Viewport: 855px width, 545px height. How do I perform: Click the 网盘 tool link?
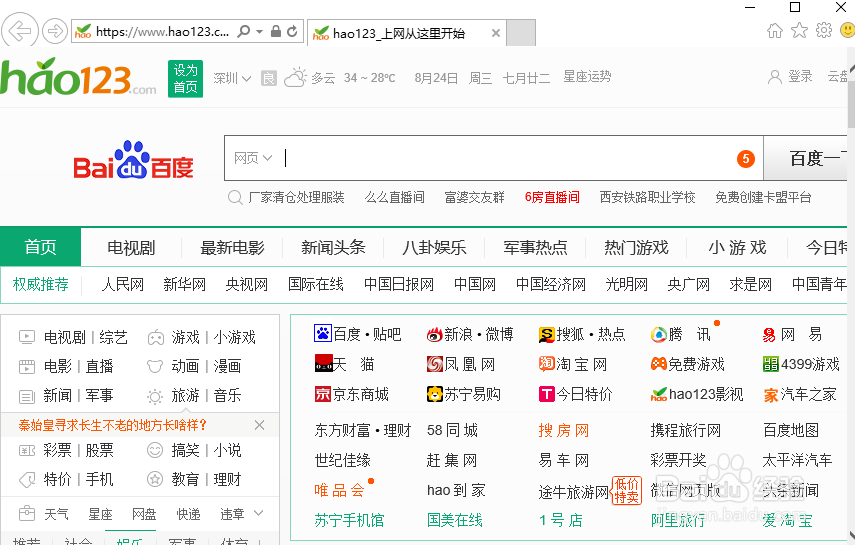coord(144,514)
